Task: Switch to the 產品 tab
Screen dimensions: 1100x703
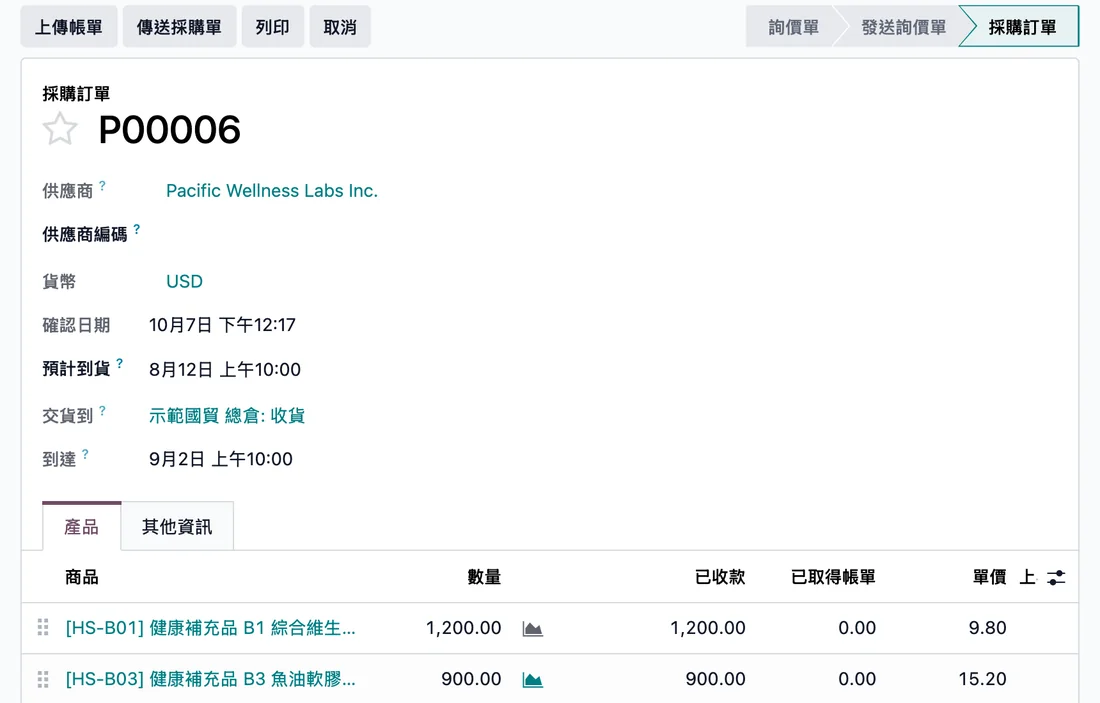Action: click(x=81, y=526)
